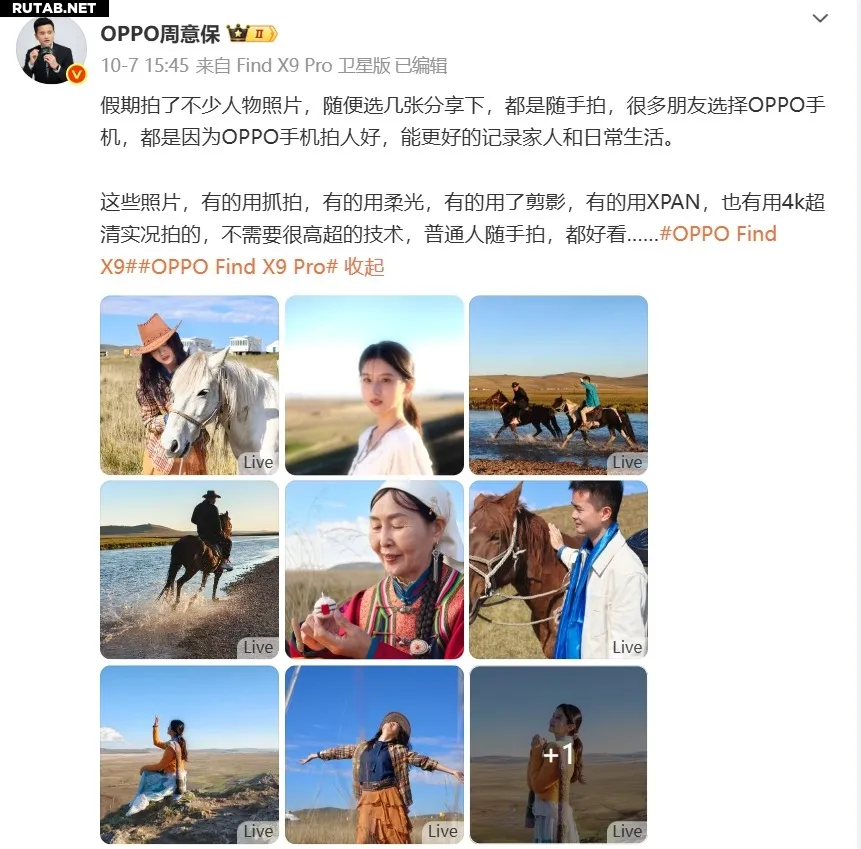Open photo of woman with white horse

tap(189, 385)
